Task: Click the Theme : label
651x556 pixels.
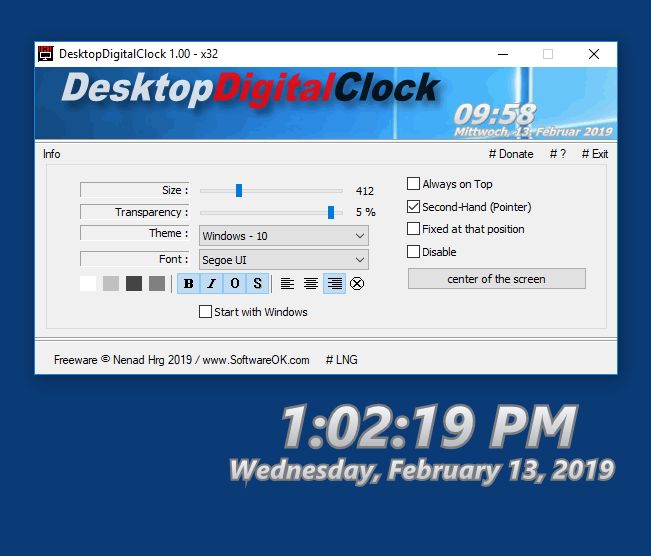Action: click(135, 233)
